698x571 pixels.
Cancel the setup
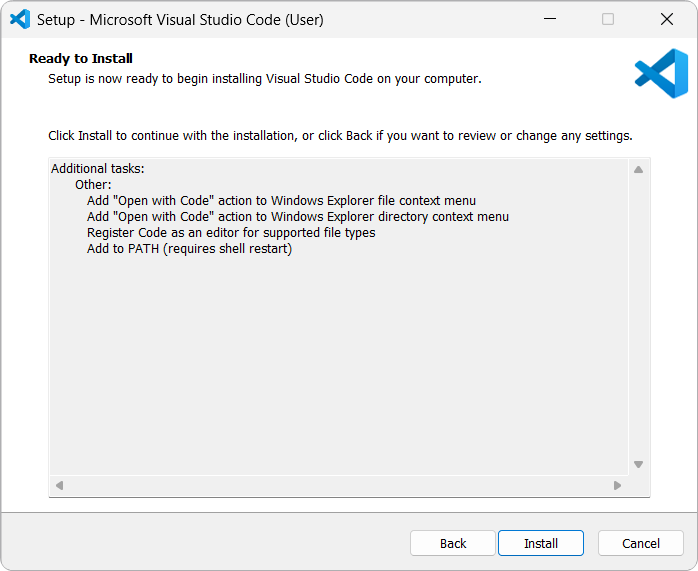coord(641,543)
